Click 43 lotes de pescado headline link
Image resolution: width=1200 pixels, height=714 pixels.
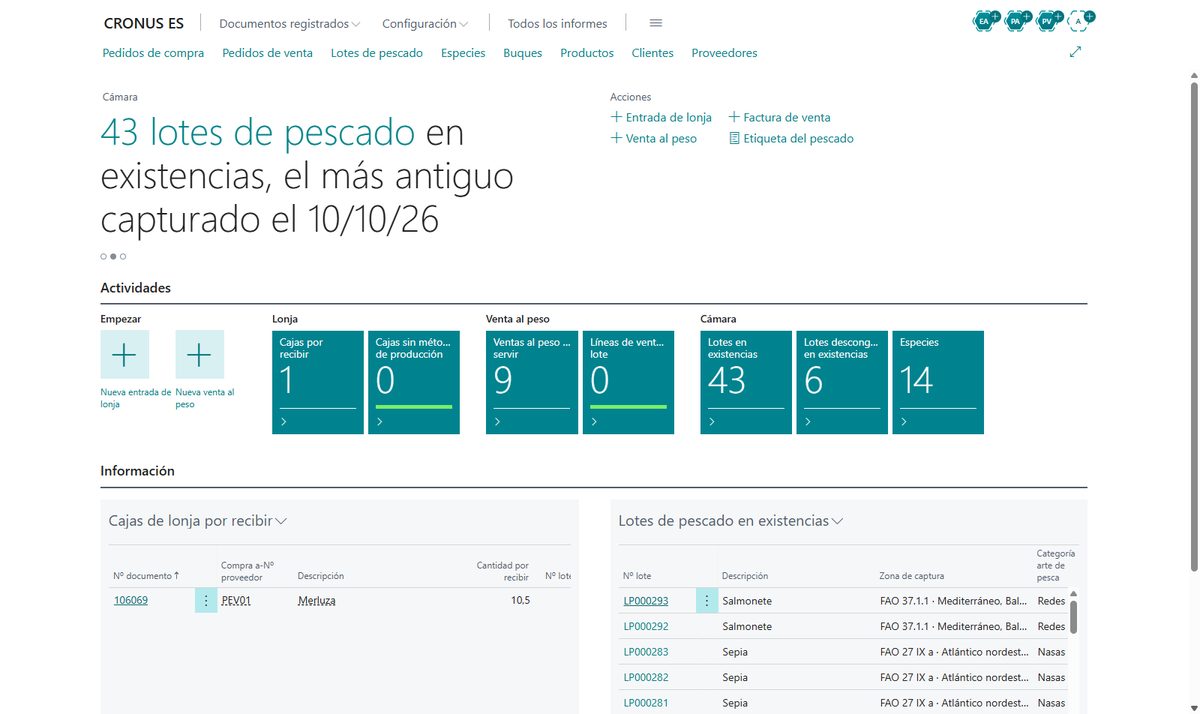click(258, 133)
